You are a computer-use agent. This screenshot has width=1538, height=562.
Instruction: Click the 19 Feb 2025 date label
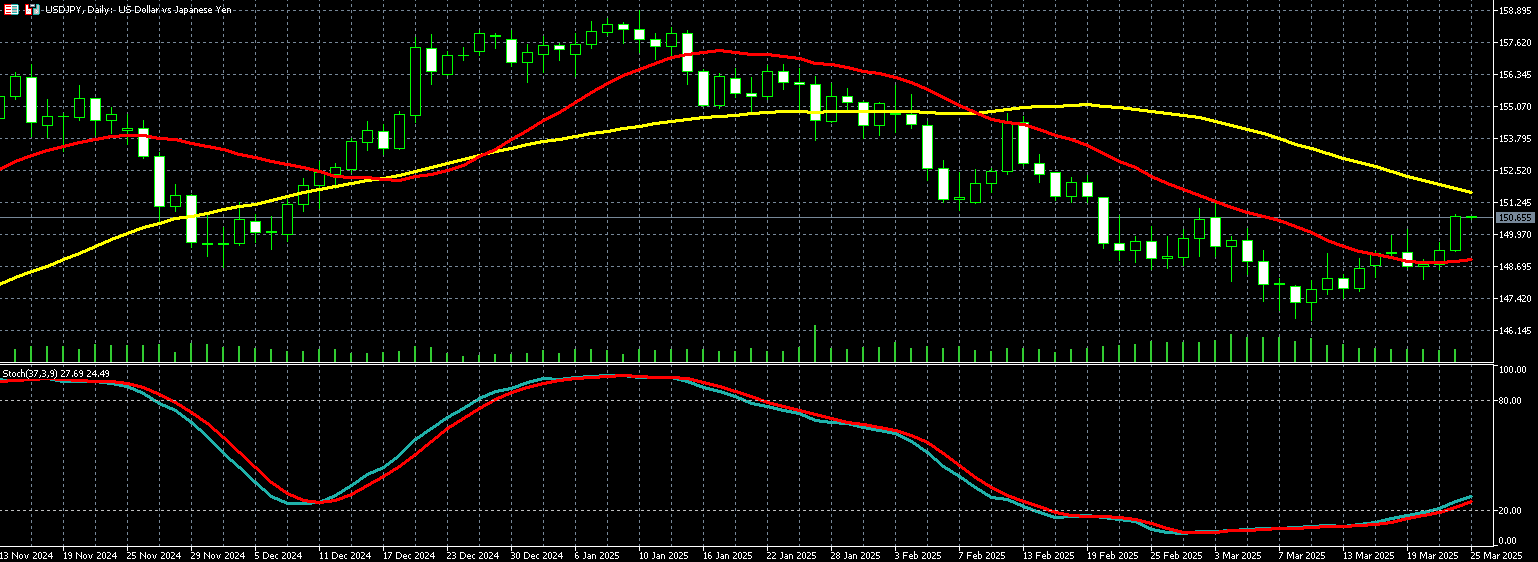tap(1112, 555)
